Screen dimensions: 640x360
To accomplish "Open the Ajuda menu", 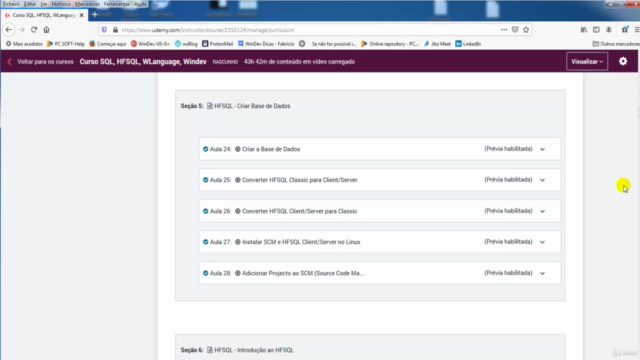I will pos(140,4).
